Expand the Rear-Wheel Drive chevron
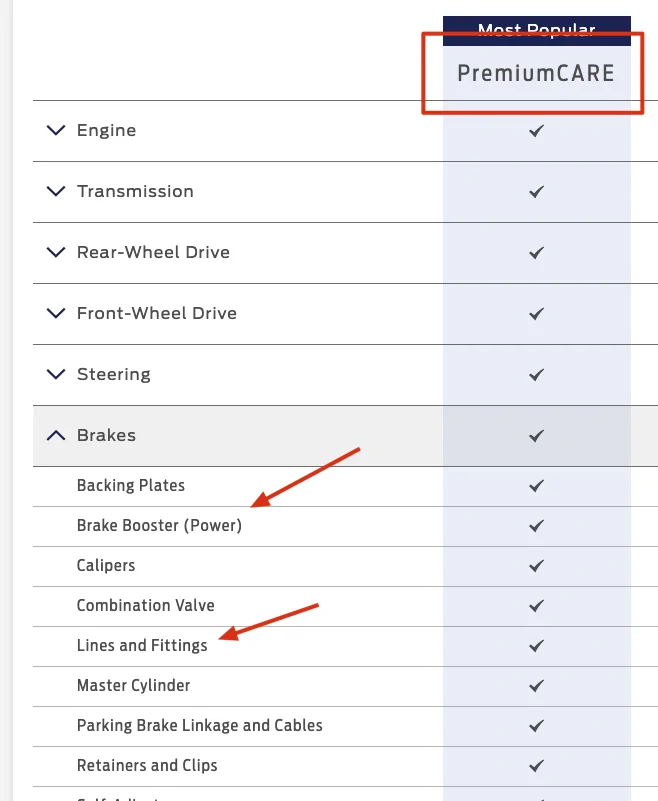The height and width of the screenshot is (801, 658). point(56,252)
